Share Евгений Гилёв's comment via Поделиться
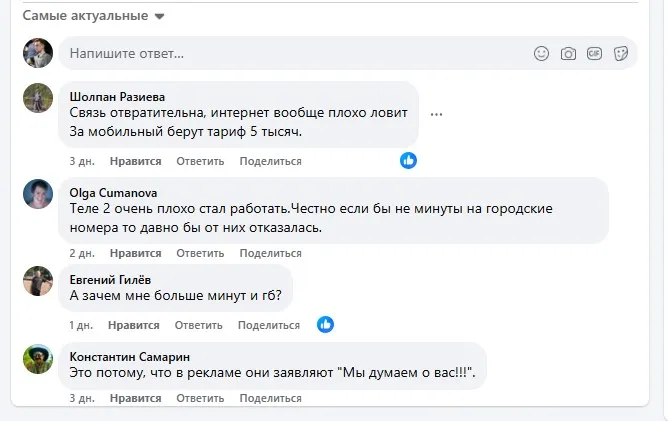Screen dimensions: 668x421 tap(270, 325)
